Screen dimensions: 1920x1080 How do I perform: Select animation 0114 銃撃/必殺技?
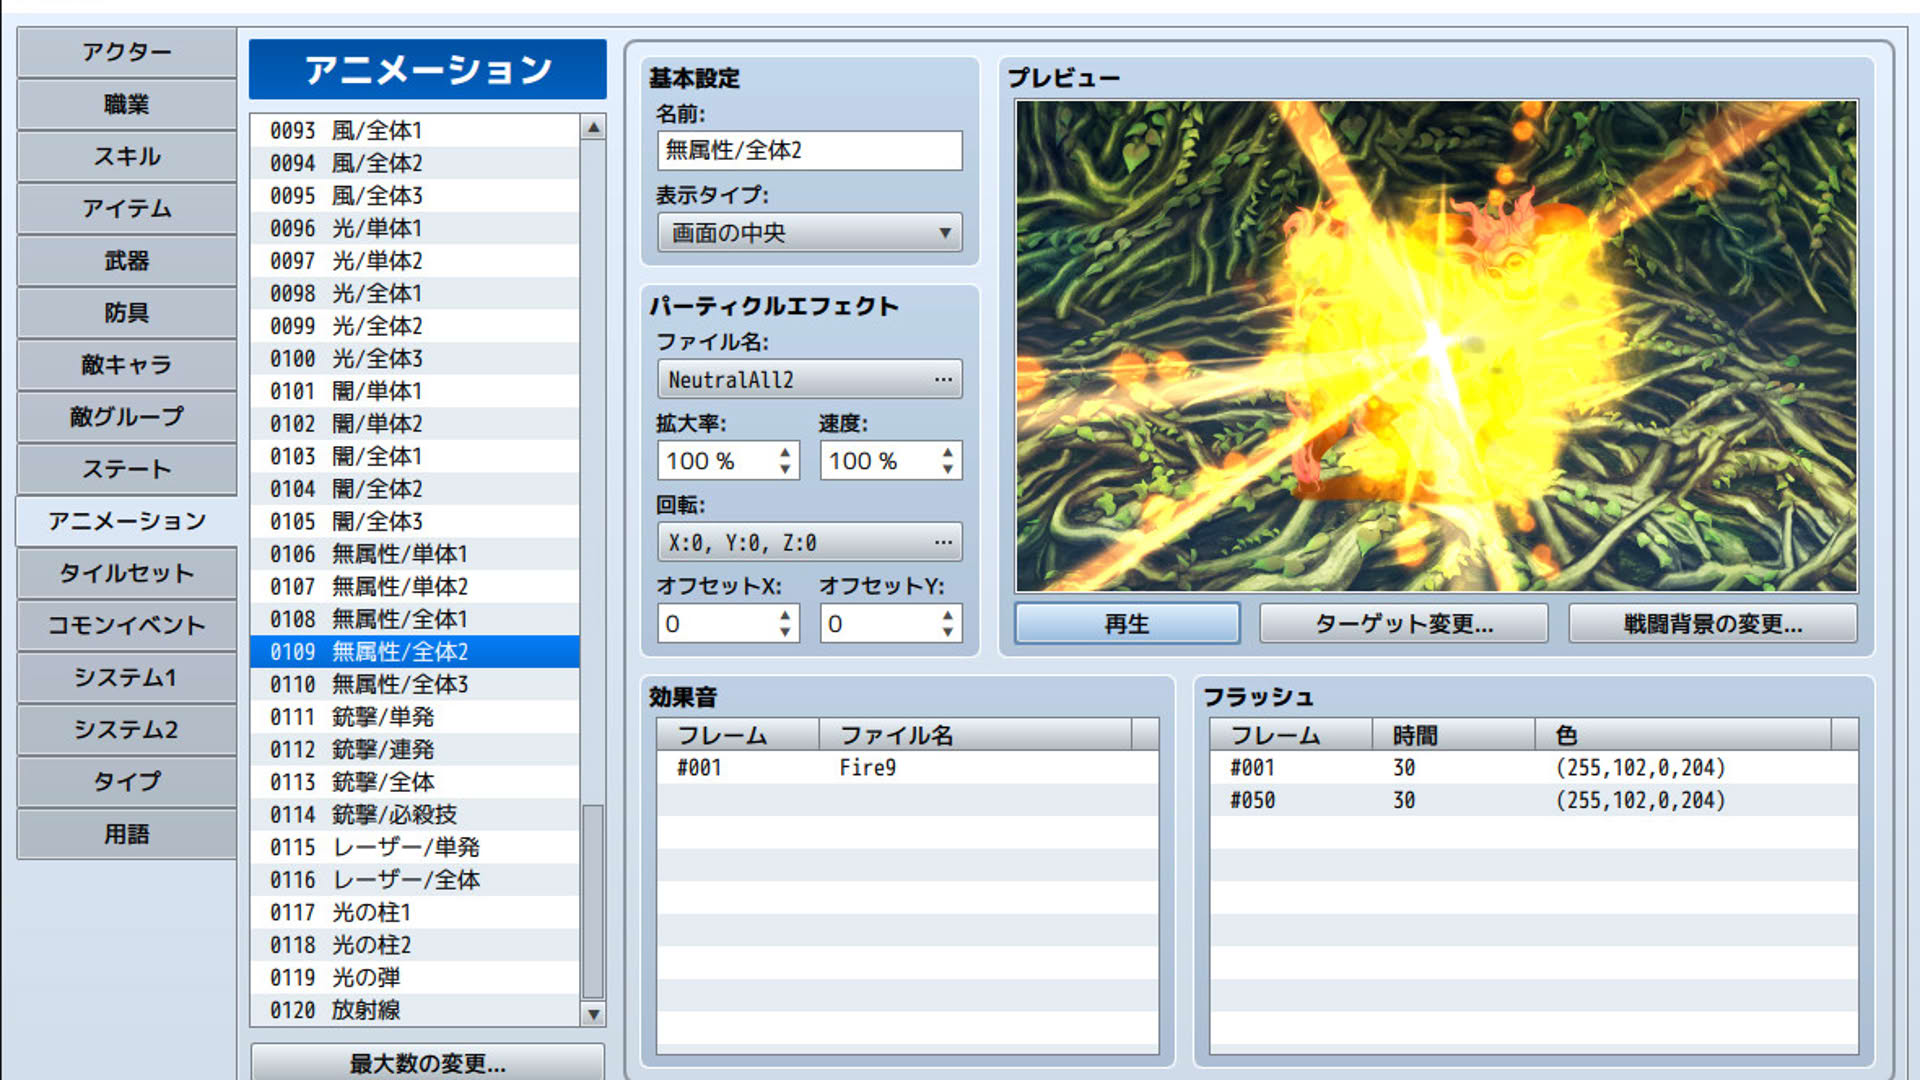pyautogui.click(x=415, y=815)
